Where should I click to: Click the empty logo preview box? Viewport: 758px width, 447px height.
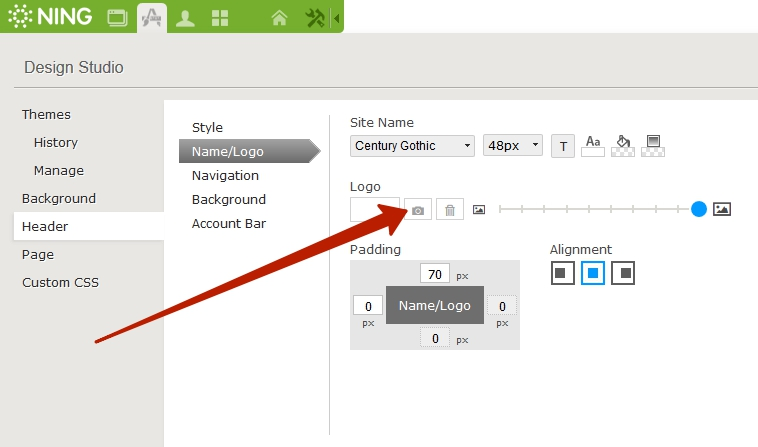click(x=375, y=209)
